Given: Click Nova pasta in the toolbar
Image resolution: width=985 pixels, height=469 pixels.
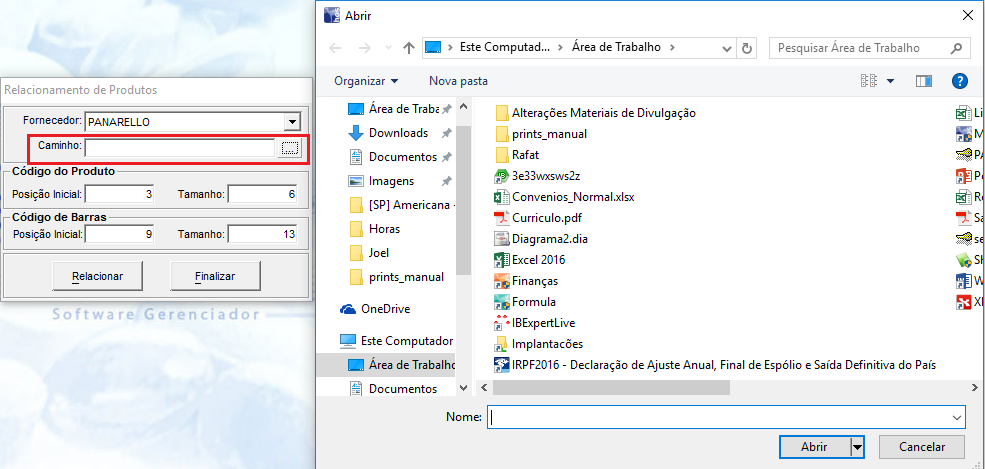Looking at the screenshot, I should point(458,80).
